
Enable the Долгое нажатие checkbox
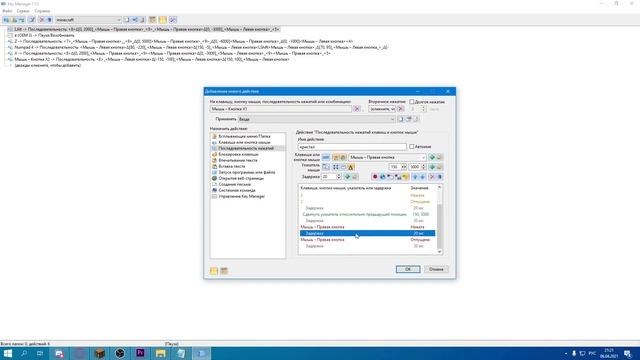(x=412, y=102)
